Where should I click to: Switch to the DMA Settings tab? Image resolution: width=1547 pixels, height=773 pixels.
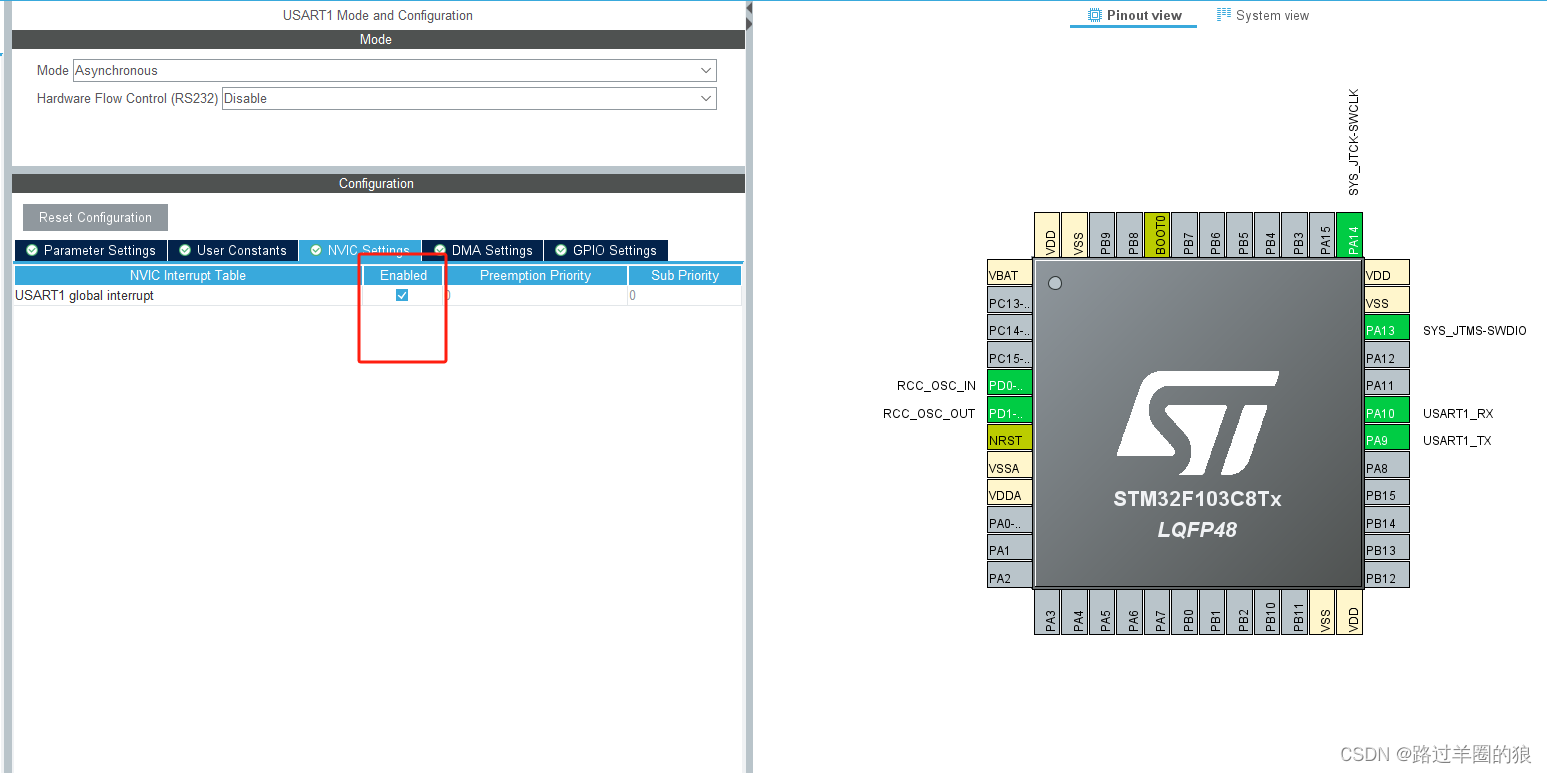[483, 251]
